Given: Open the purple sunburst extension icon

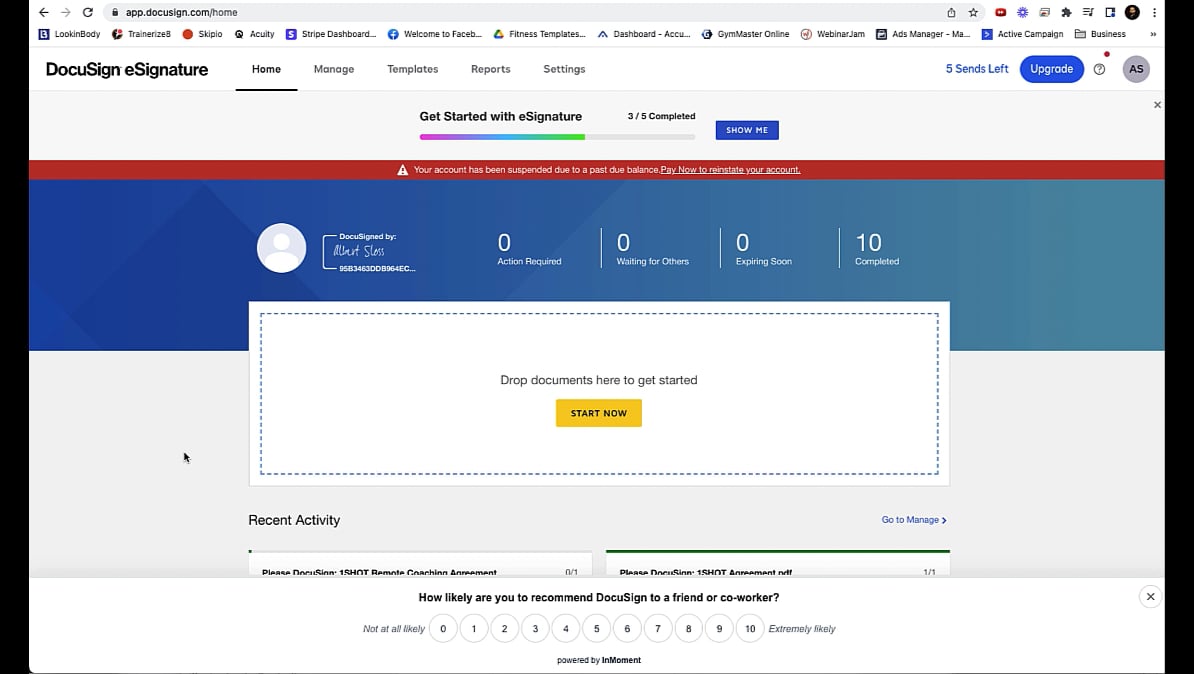Looking at the screenshot, I should [x=1023, y=12].
